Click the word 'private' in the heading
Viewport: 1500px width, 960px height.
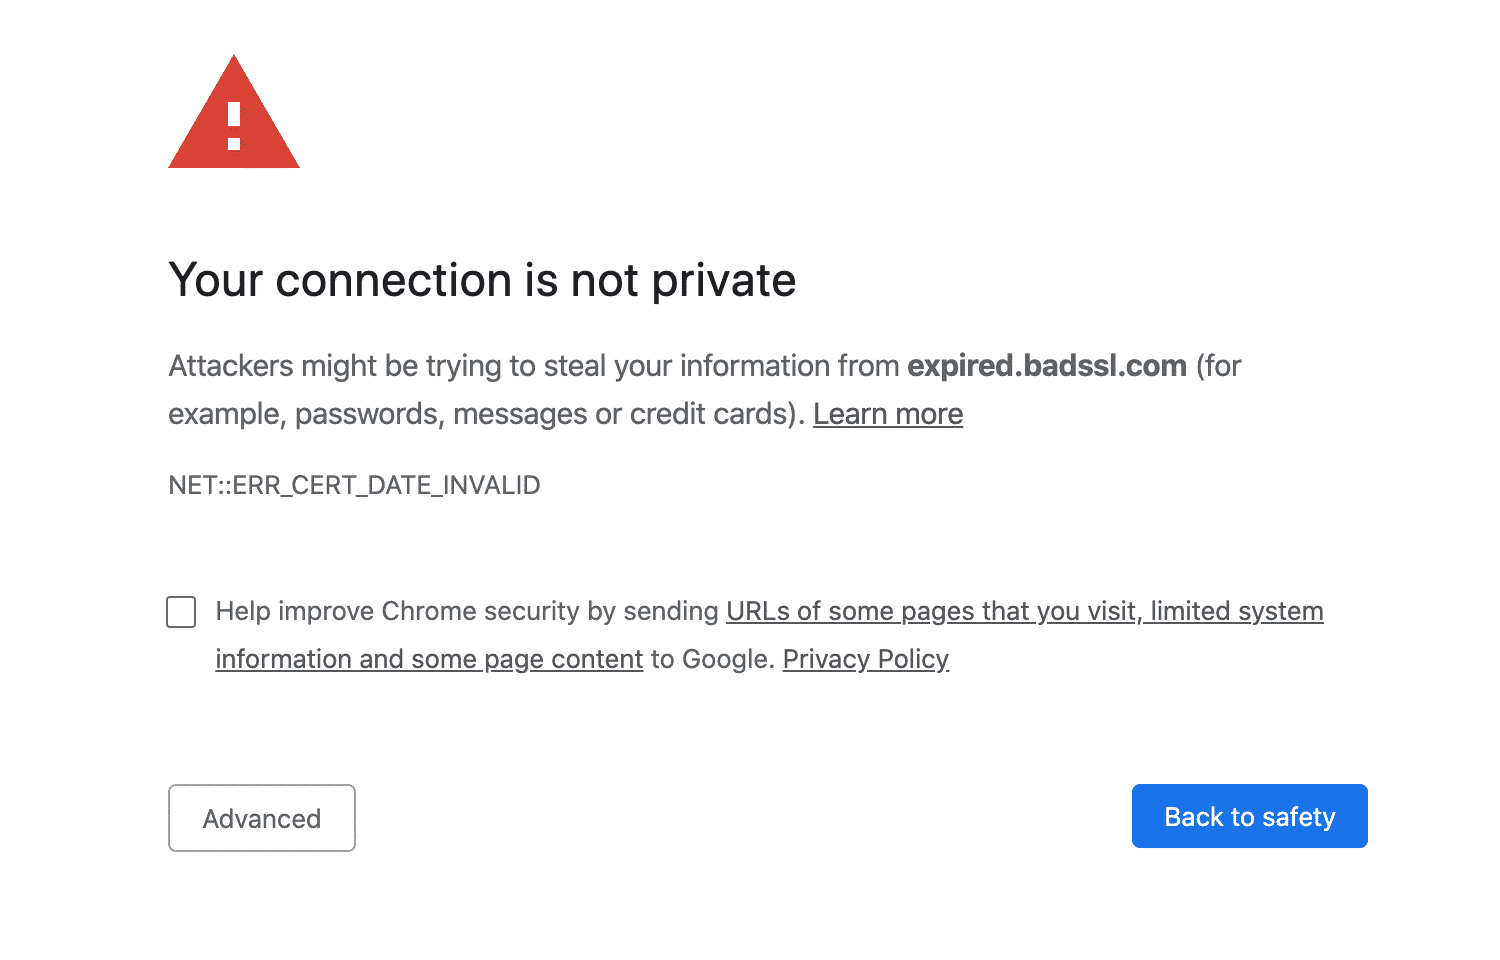coord(723,280)
